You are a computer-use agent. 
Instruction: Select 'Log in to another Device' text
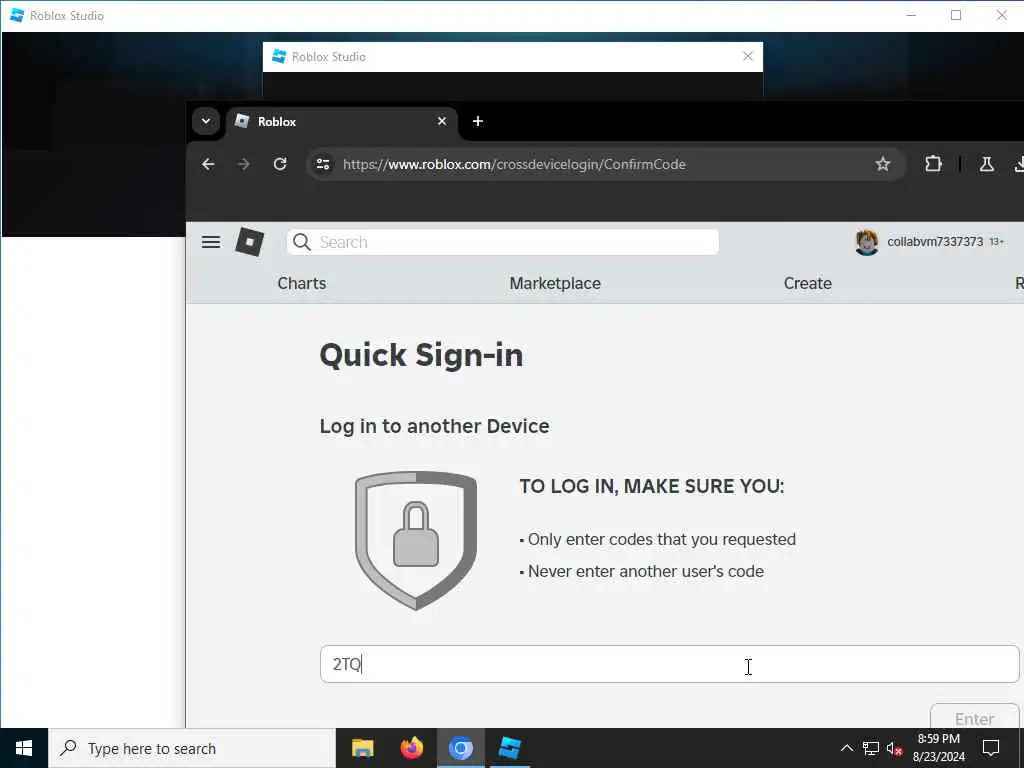(x=434, y=426)
